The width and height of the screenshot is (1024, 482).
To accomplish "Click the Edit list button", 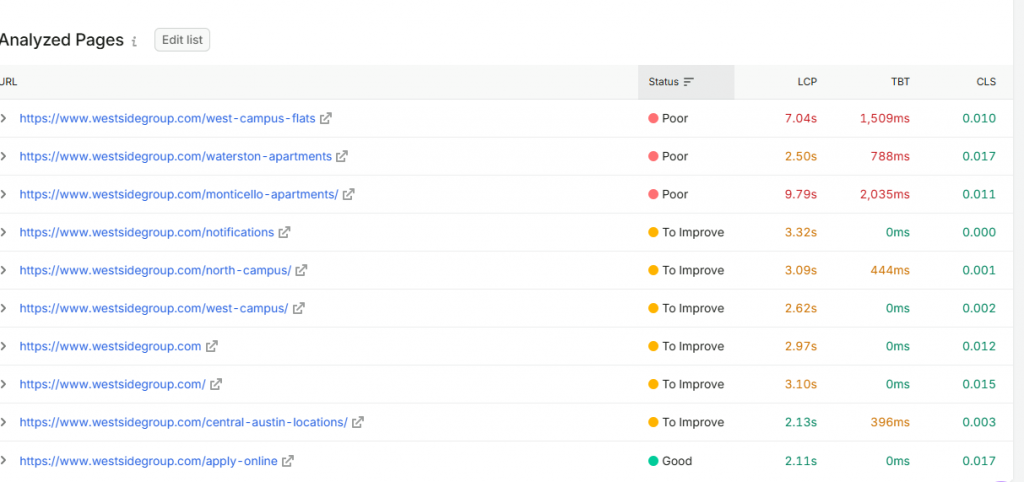I will (x=182, y=40).
